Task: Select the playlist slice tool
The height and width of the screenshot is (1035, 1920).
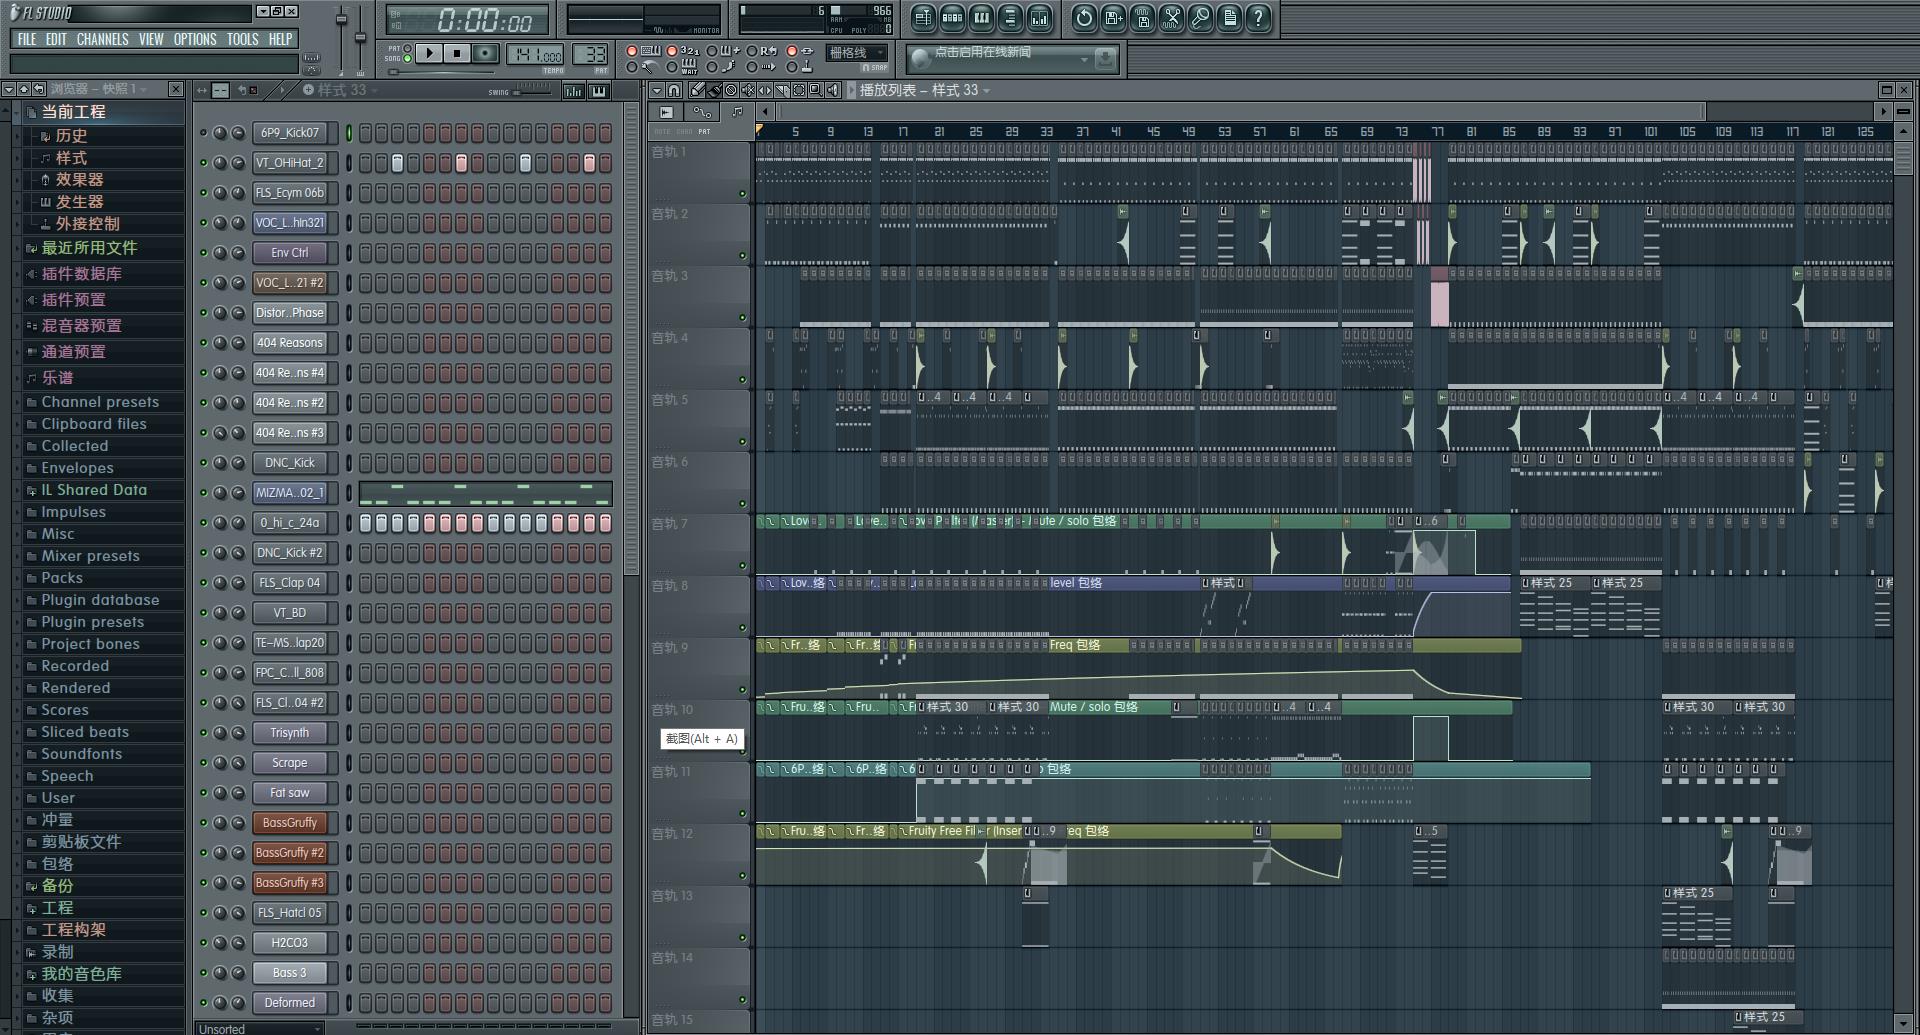Action: click(782, 90)
